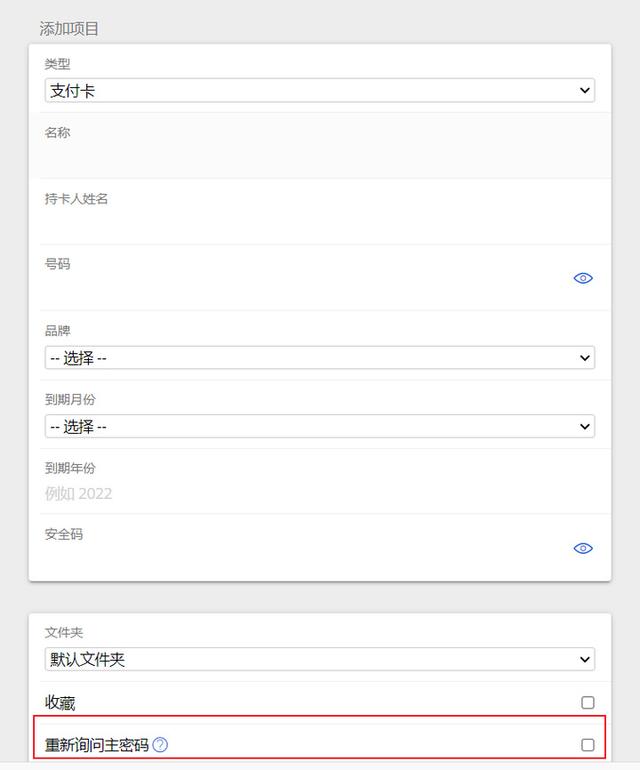Expand the 品牌 selection dropdown
This screenshot has height=770, width=640.
320,358
